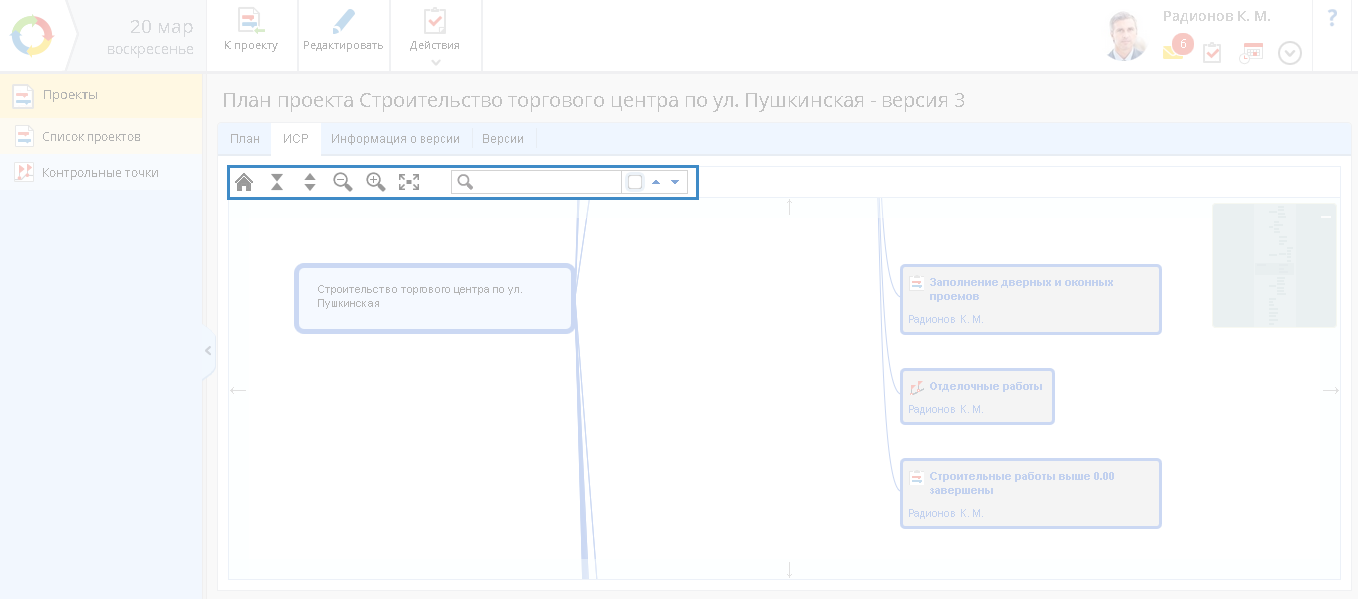Open the Информация о версии tab
This screenshot has height=599, width=1358.
(x=395, y=139)
